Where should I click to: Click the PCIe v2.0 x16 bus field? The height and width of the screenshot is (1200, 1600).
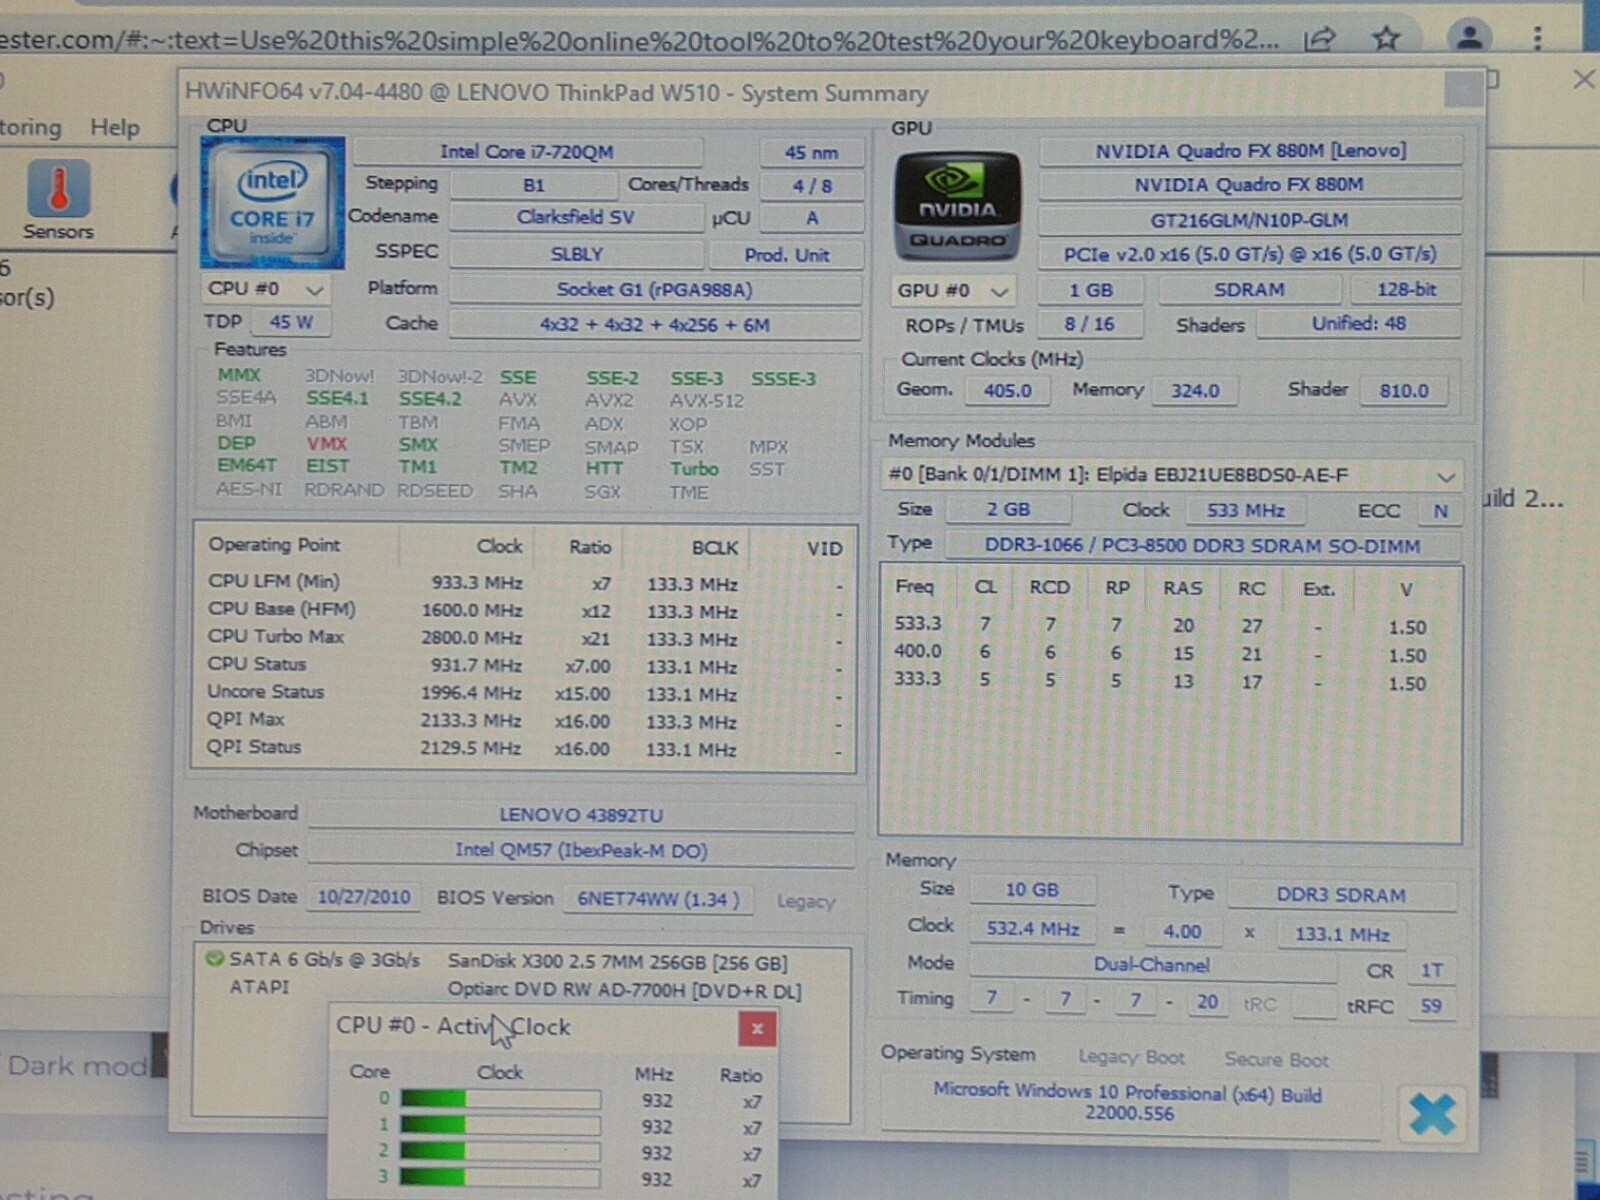point(1250,254)
